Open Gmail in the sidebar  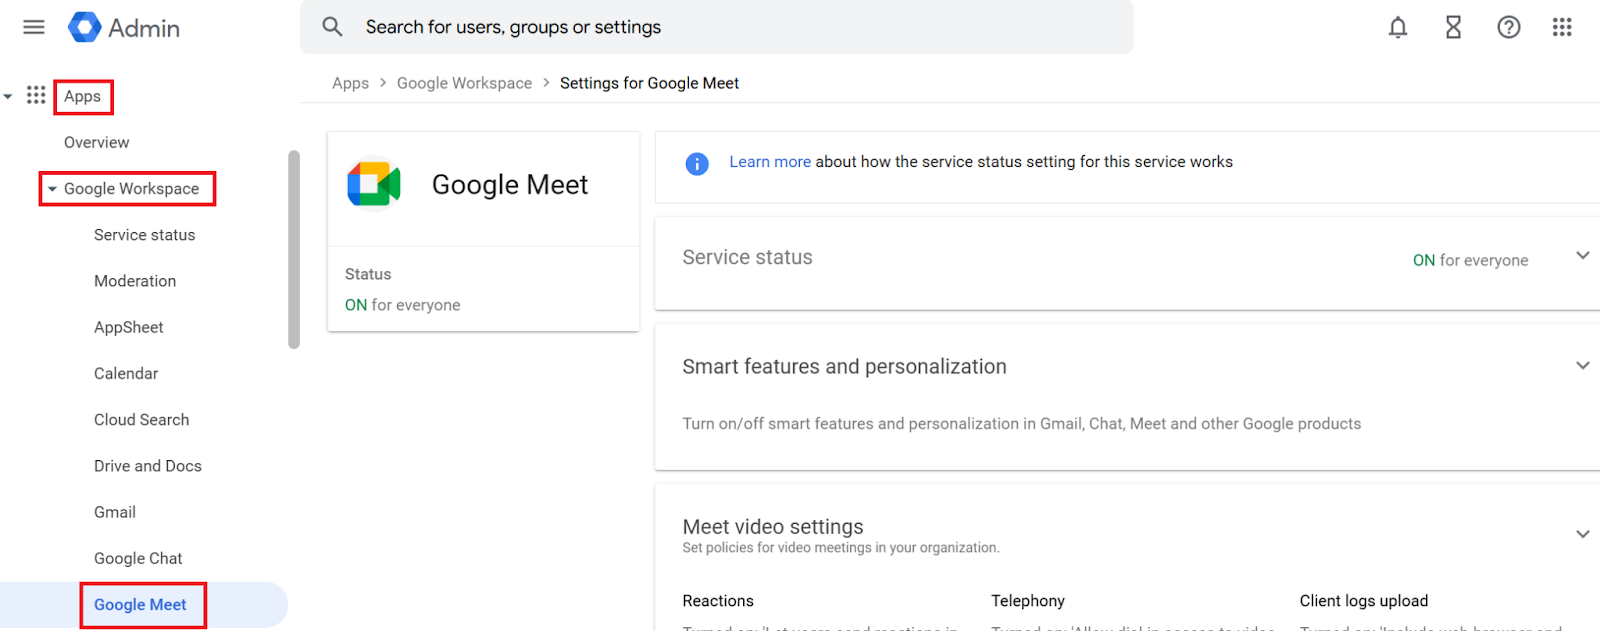point(115,512)
